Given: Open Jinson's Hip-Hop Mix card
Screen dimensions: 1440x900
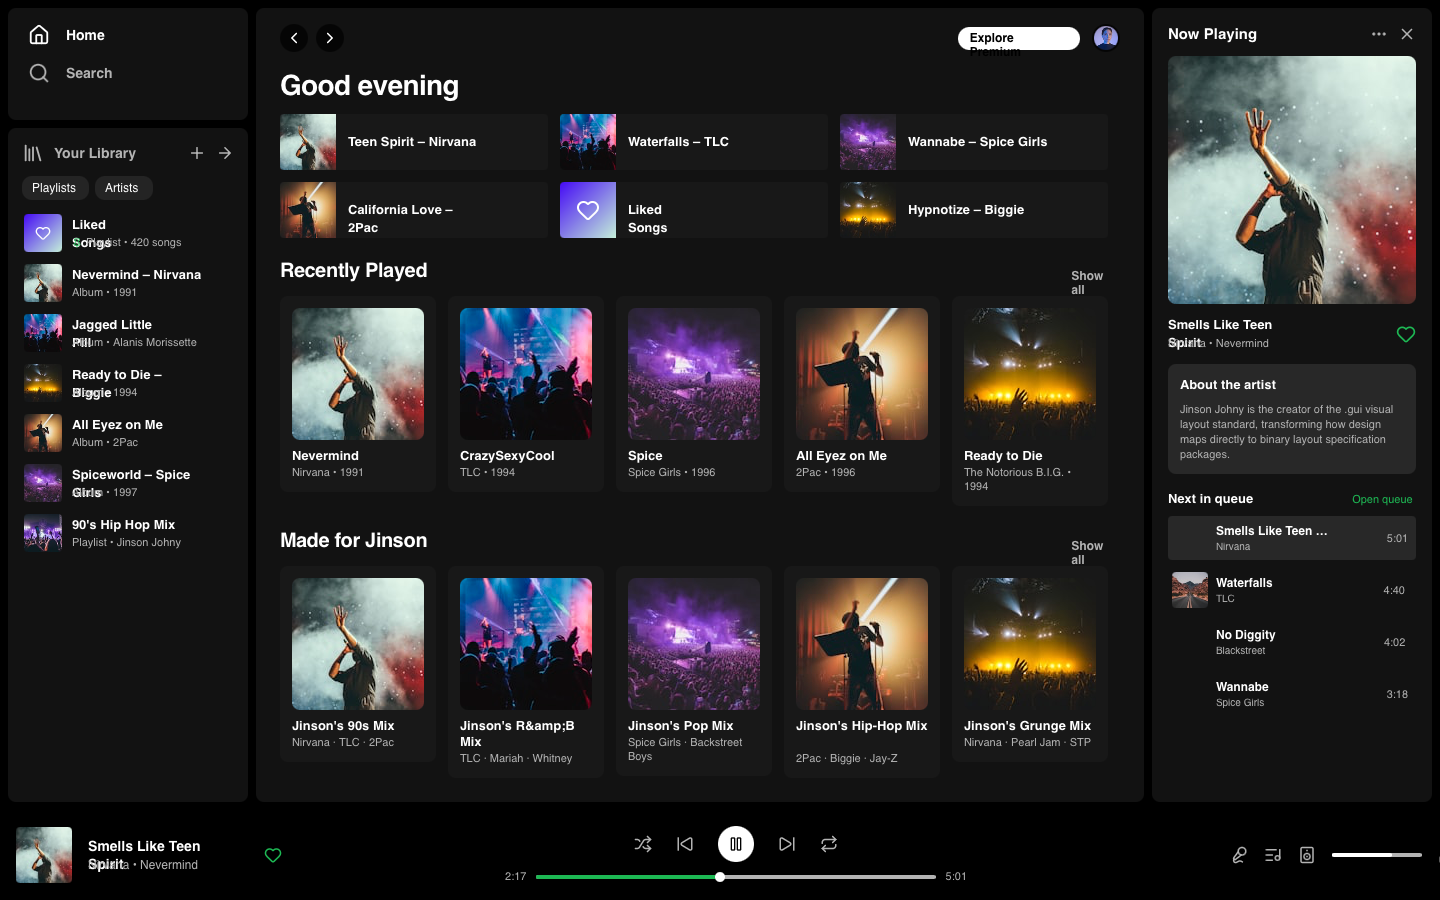Looking at the screenshot, I should point(862,672).
